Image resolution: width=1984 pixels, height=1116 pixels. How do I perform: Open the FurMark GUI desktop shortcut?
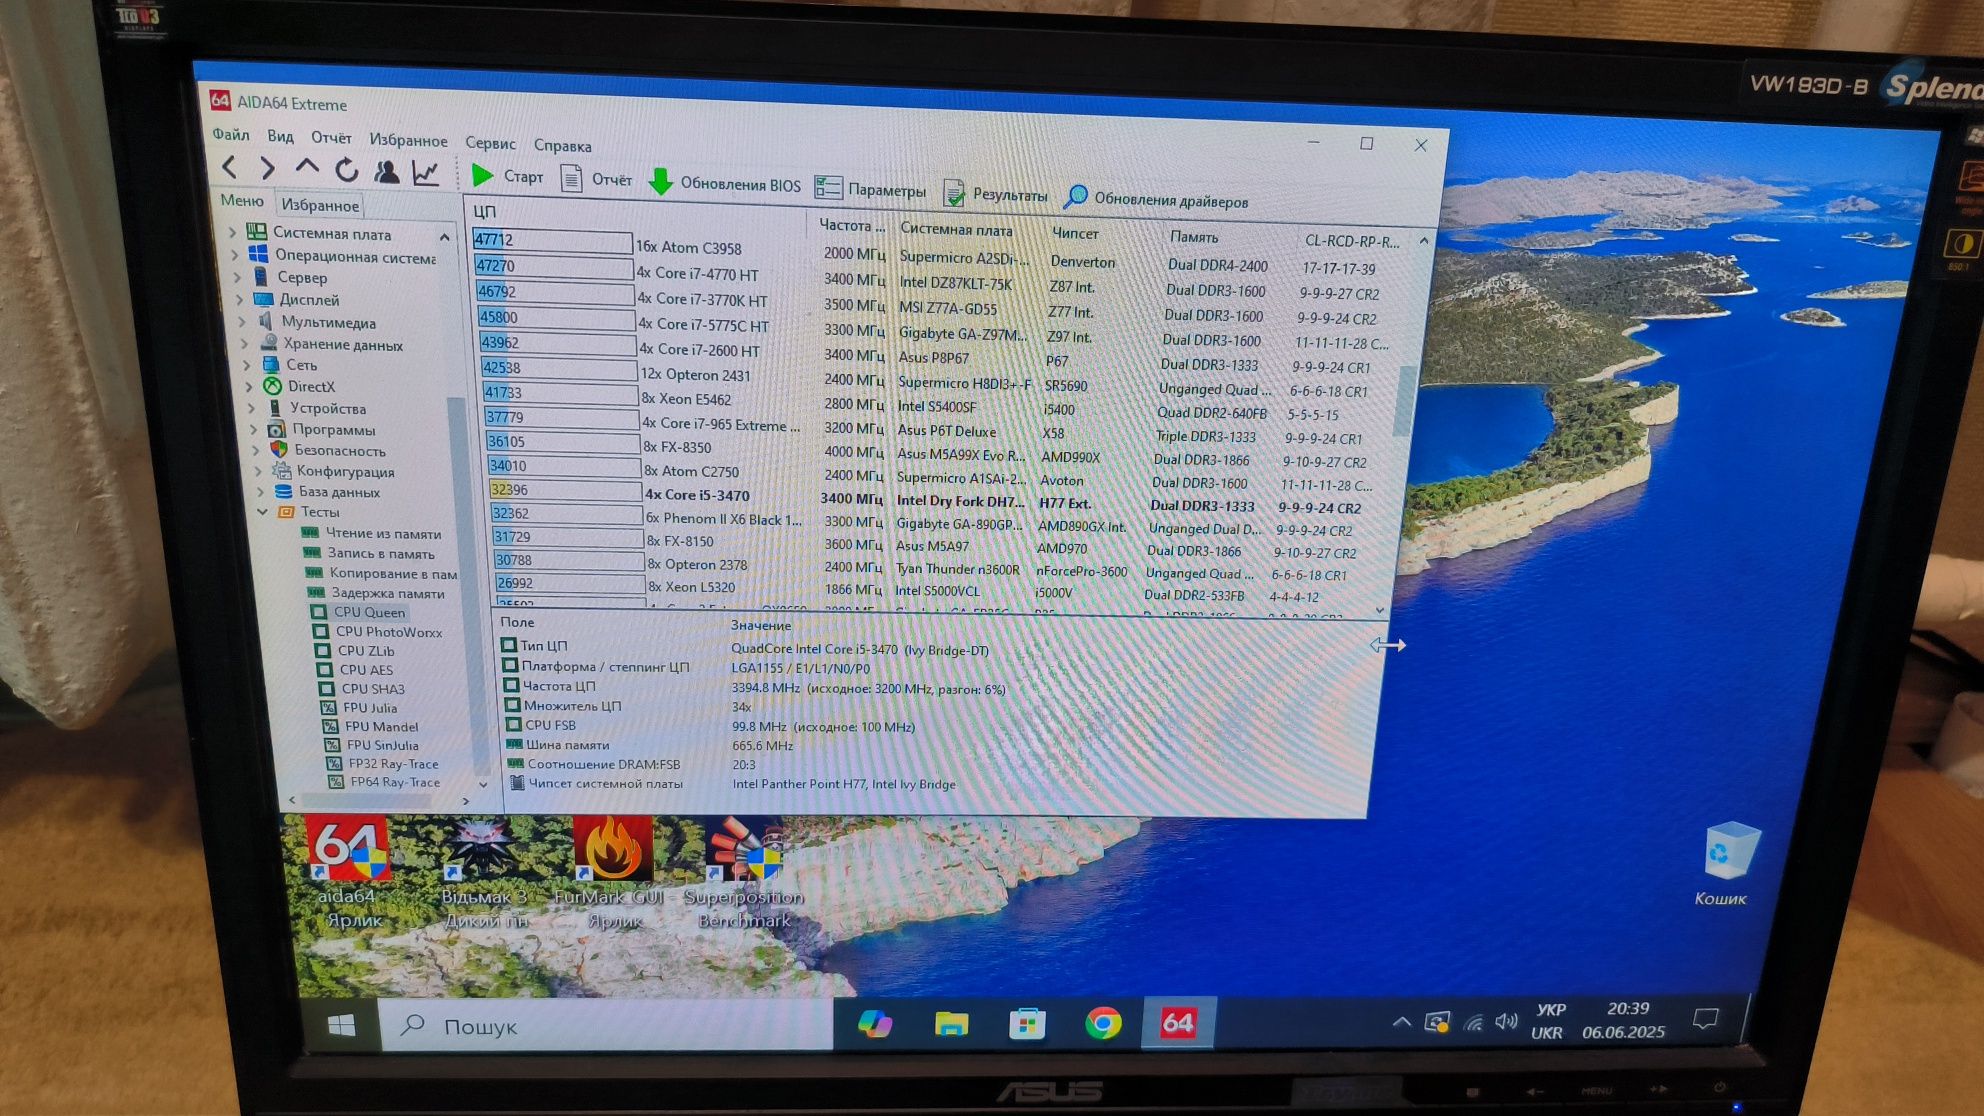[611, 873]
